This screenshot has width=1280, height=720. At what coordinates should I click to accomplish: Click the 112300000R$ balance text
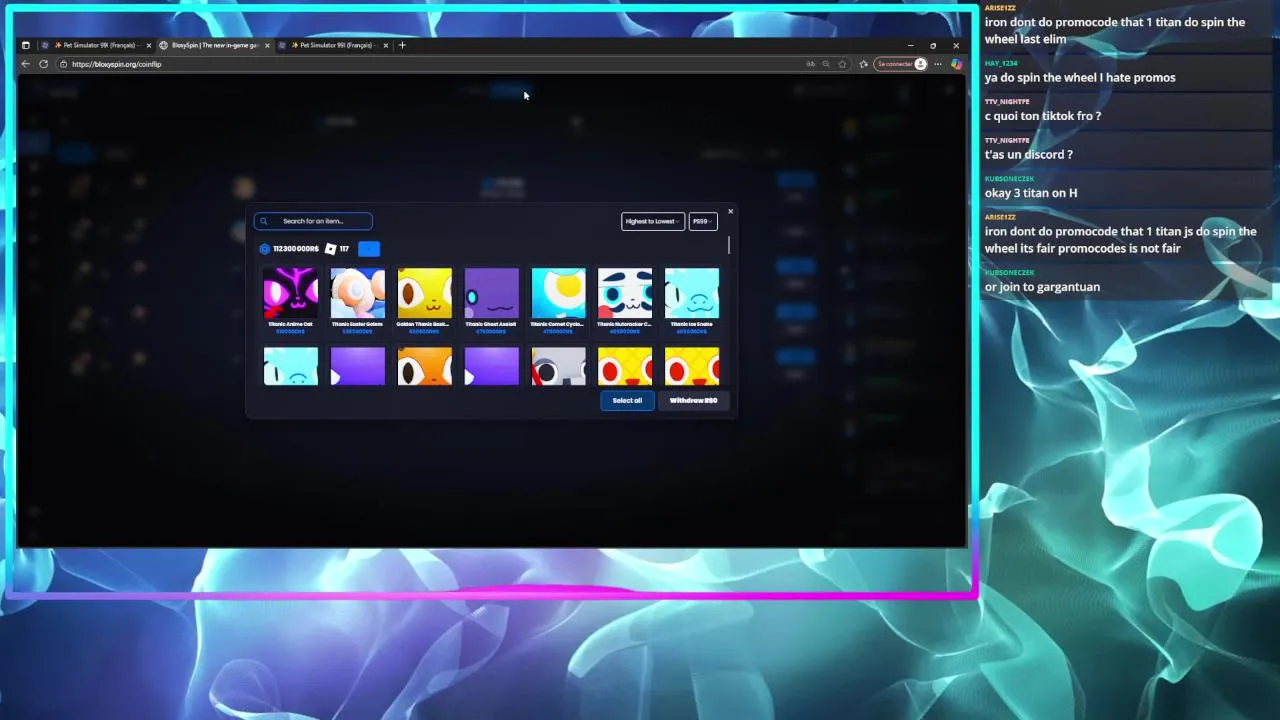coord(296,249)
